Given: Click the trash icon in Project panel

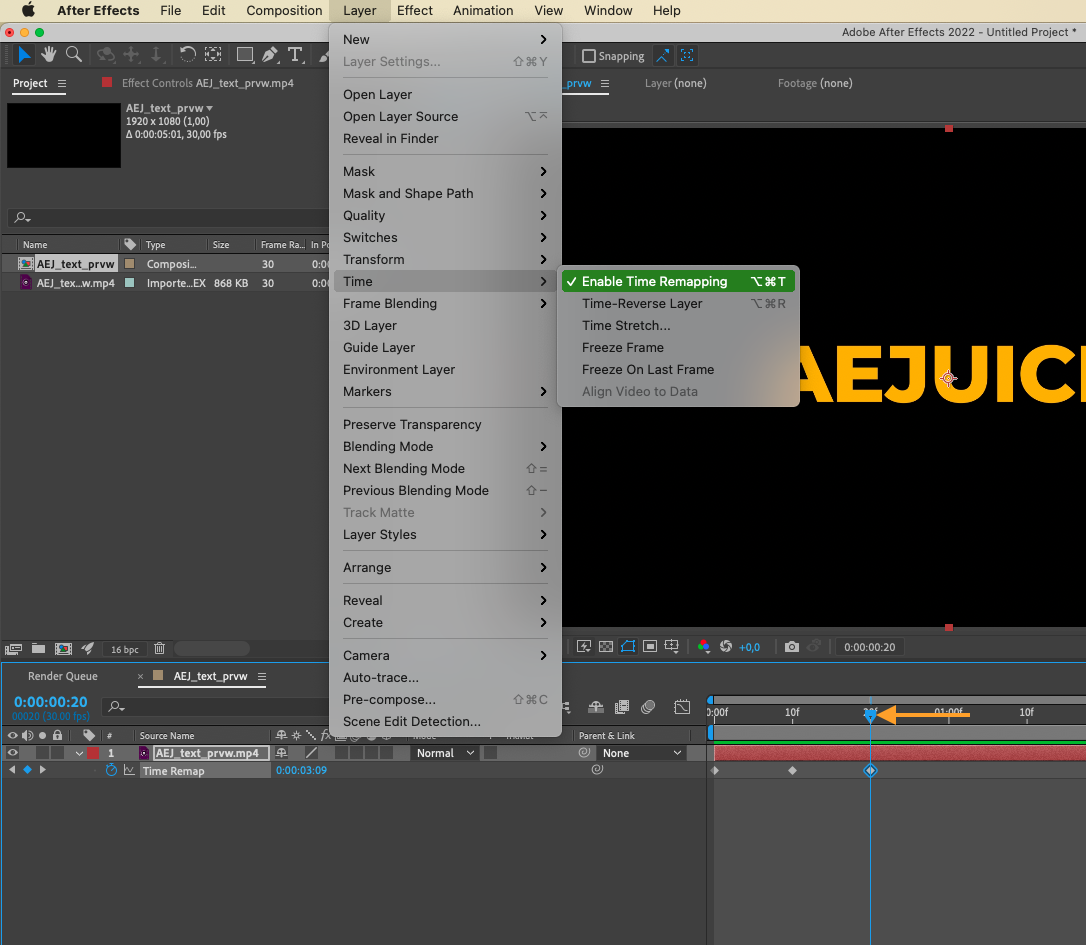Looking at the screenshot, I should coord(160,649).
